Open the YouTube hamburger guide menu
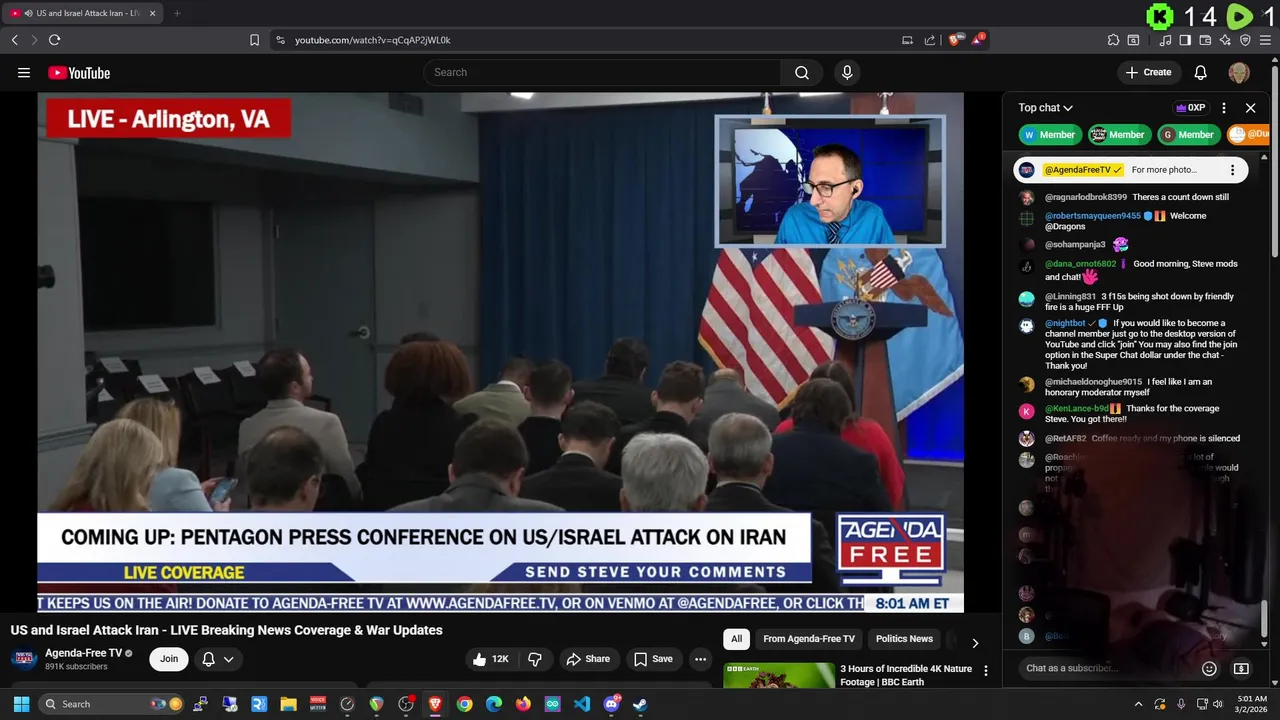The image size is (1280, 720). (x=24, y=72)
